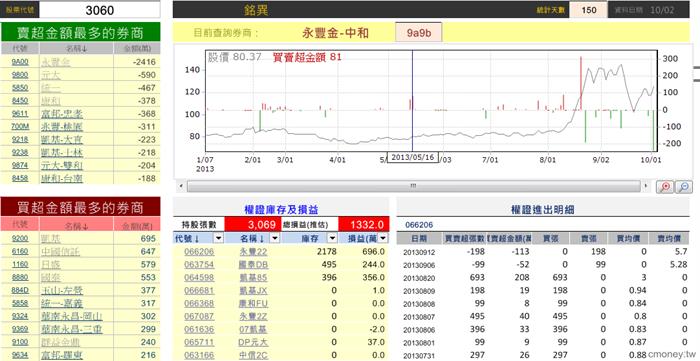Open broker code 9238 link

[20, 153]
